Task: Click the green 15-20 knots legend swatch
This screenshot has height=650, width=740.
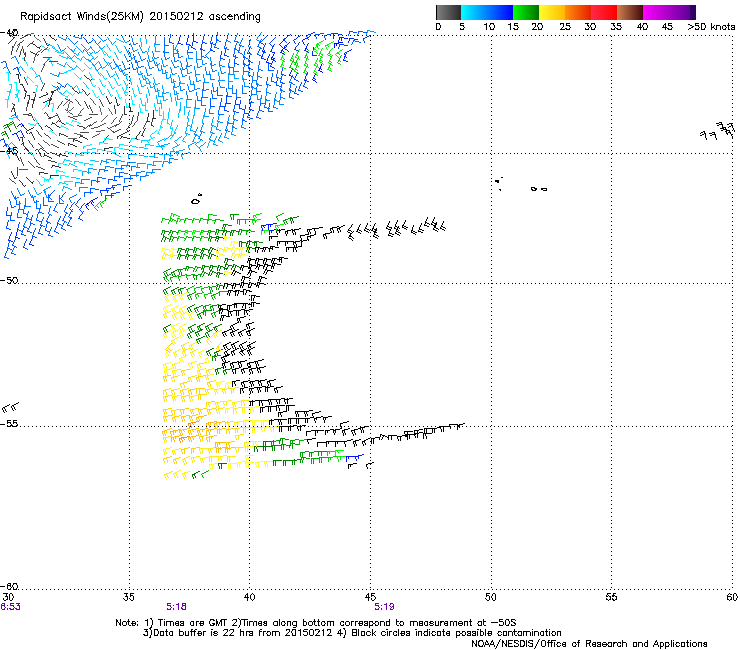Action: [526, 12]
